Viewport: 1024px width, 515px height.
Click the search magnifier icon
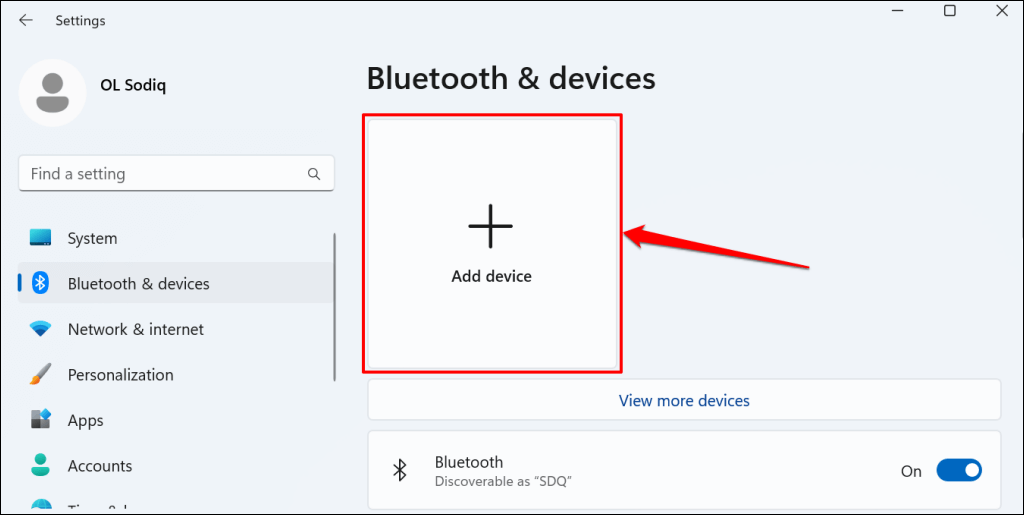point(314,174)
